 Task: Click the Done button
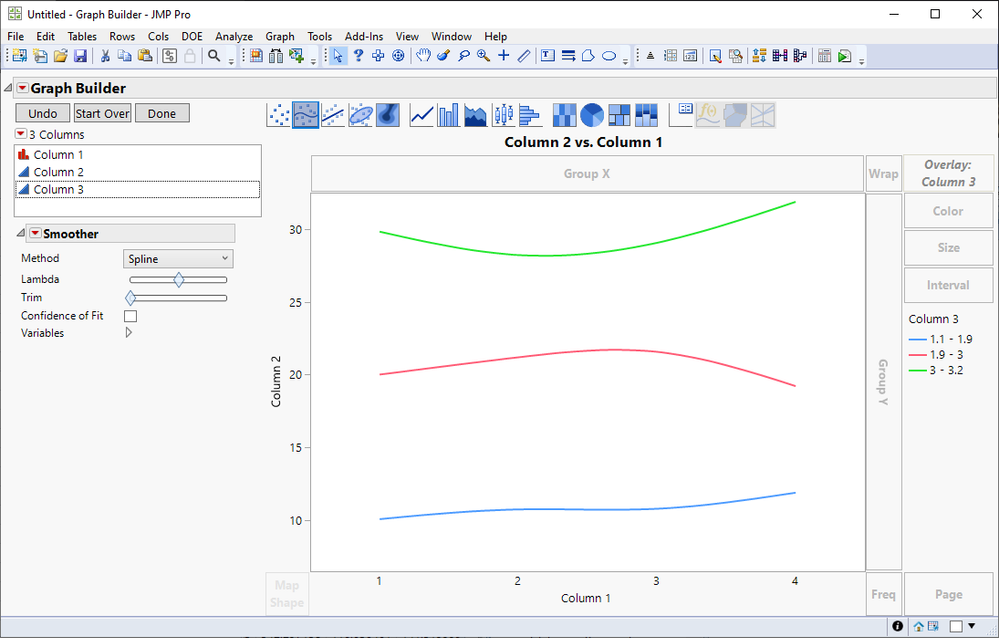[162, 112]
